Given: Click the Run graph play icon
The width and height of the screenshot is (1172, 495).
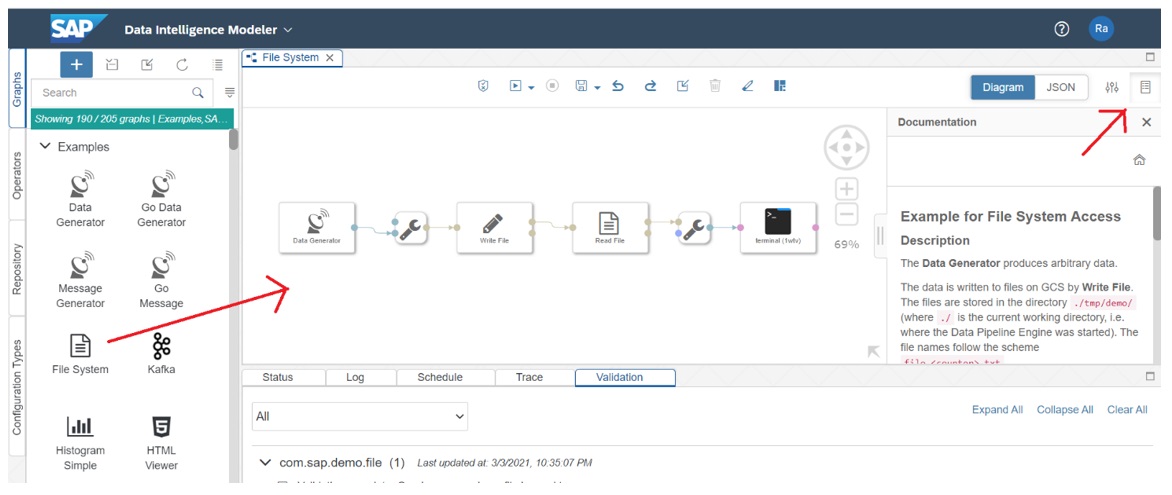Looking at the screenshot, I should (x=515, y=87).
